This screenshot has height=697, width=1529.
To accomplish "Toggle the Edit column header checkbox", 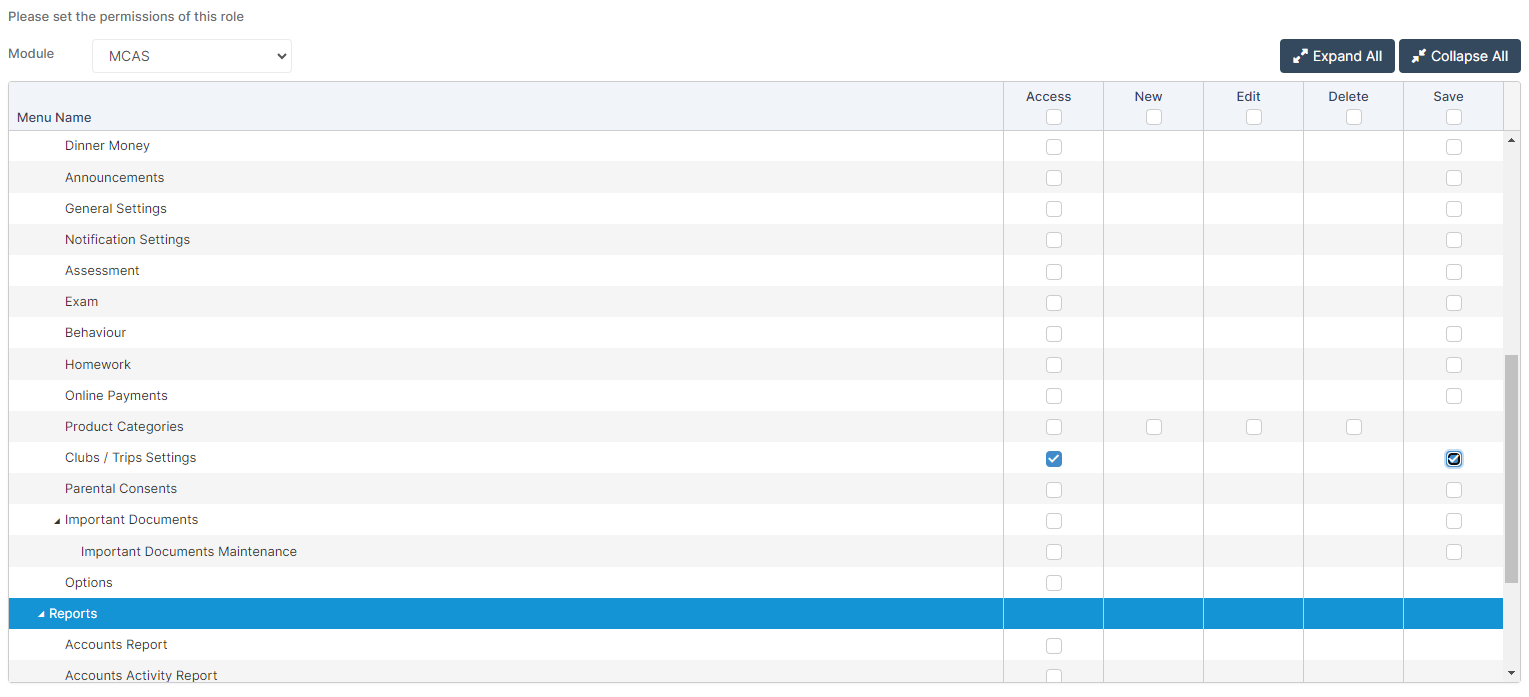I will coord(1254,117).
